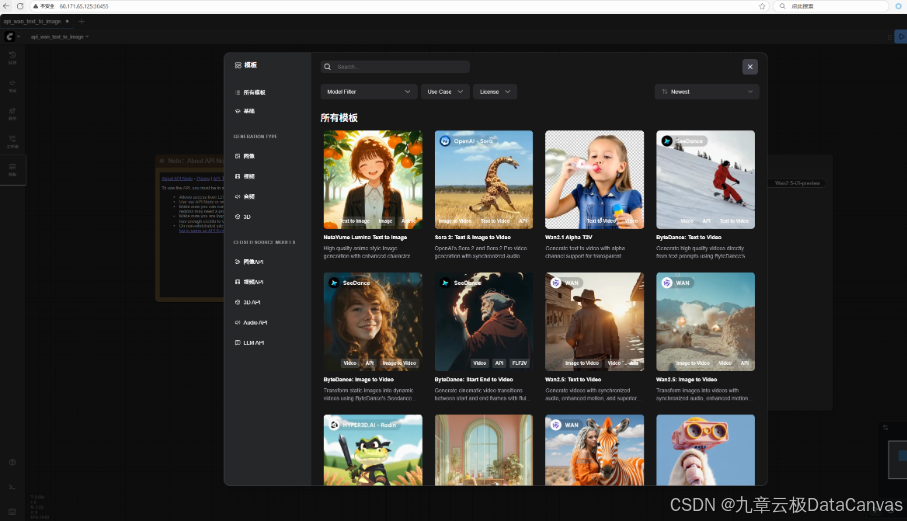
Task: Click SeeDance badge on ByteDance Image to Video card
Action: [349, 283]
